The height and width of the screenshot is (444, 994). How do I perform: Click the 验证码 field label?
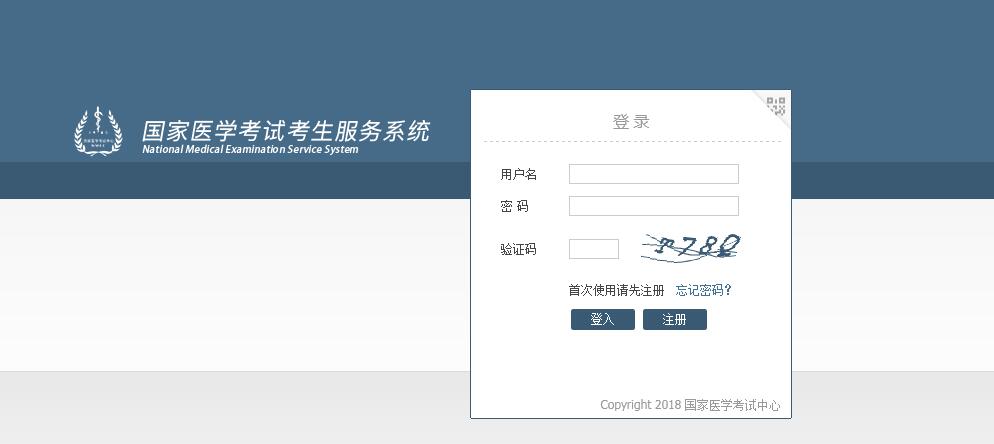click(x=518, y=250)
